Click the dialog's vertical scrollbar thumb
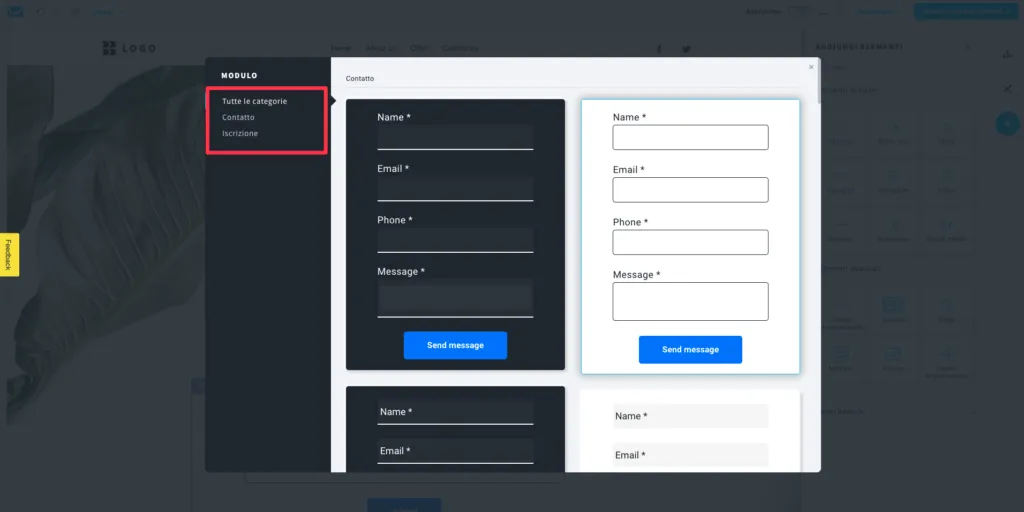The height and width of the screenshot is (512, 1024). click(818, 82)
